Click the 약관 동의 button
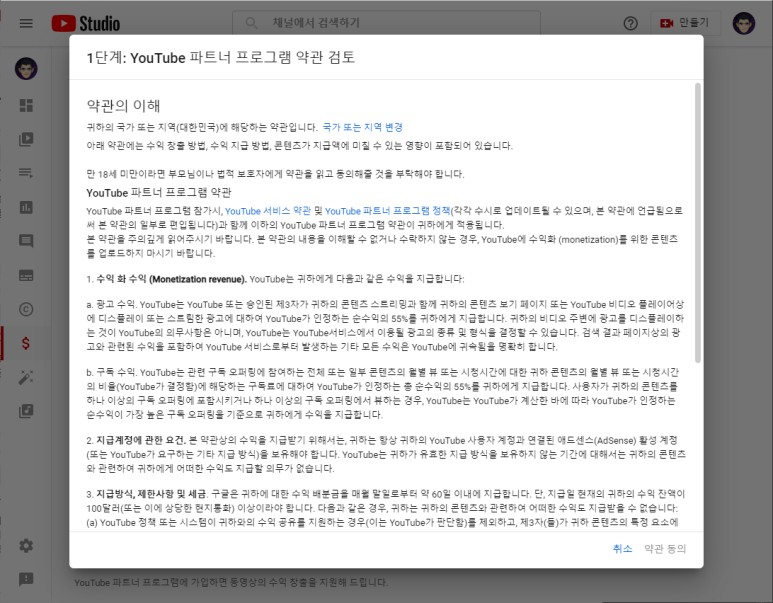Screen dimensions: 773x603 click(665, 549)
